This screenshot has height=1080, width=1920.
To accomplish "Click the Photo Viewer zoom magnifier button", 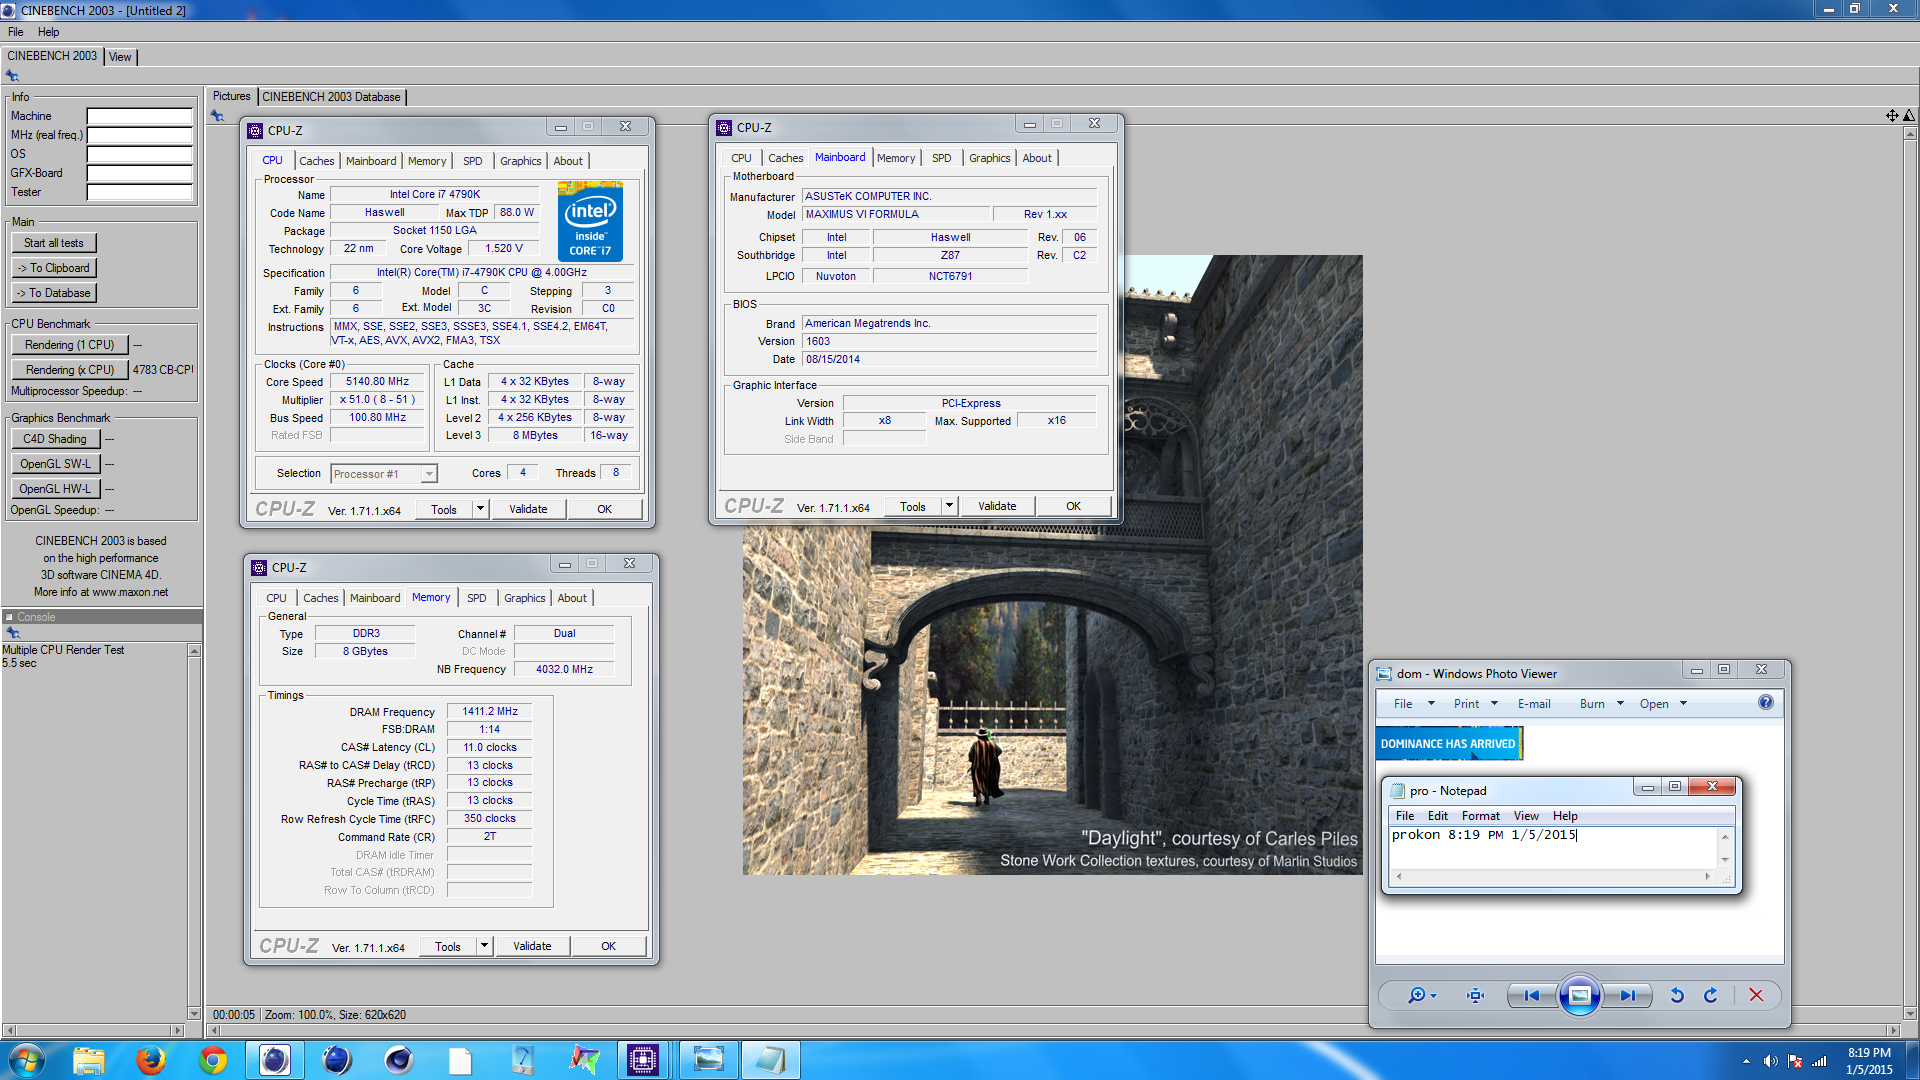I will point(1422,995).
